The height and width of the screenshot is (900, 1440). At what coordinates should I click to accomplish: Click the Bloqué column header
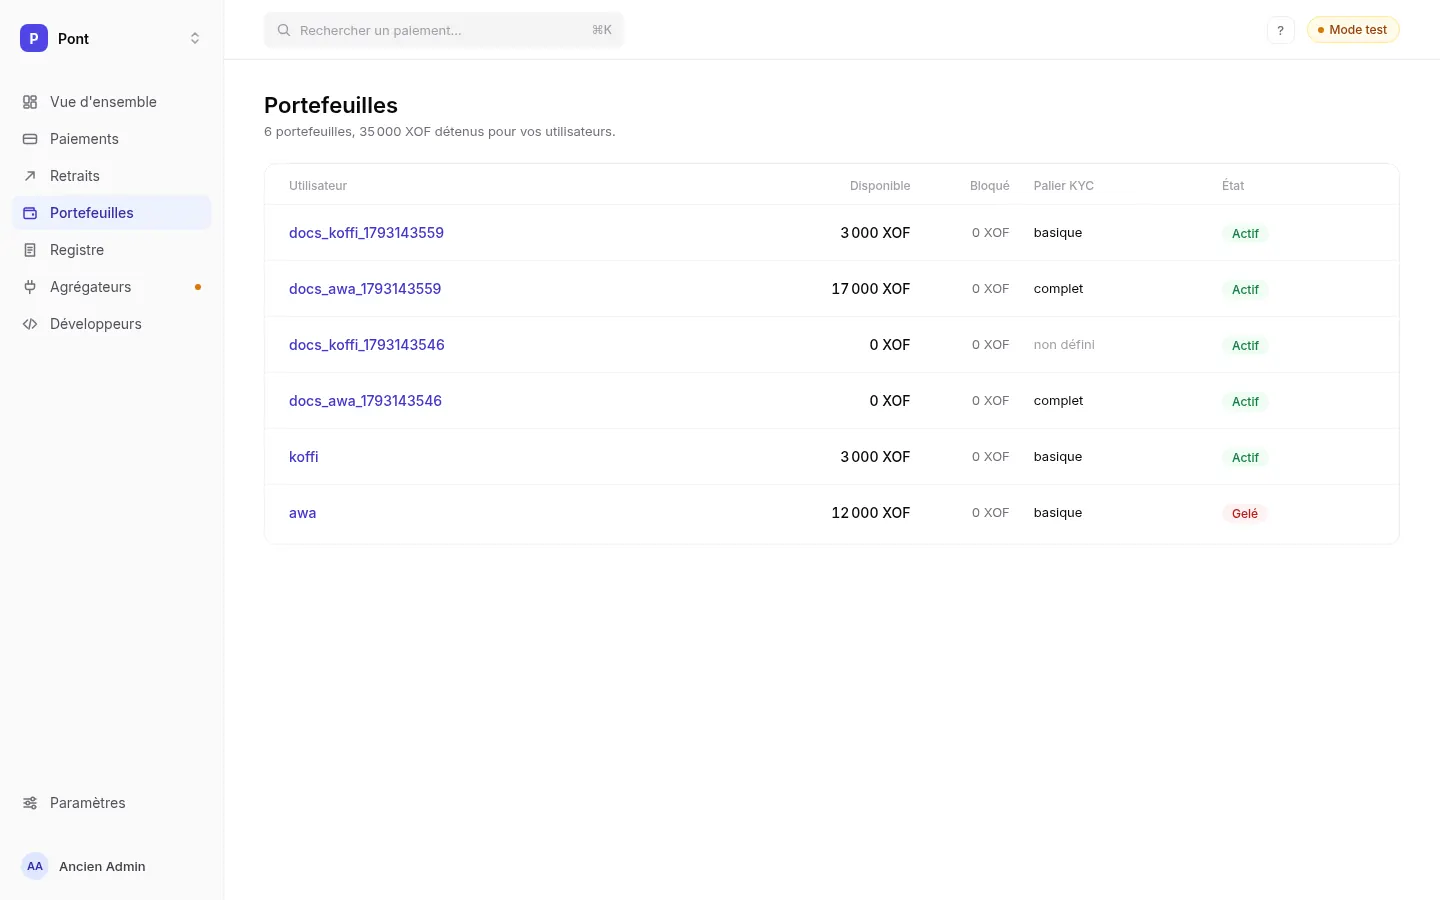click(x=990, y=186)
